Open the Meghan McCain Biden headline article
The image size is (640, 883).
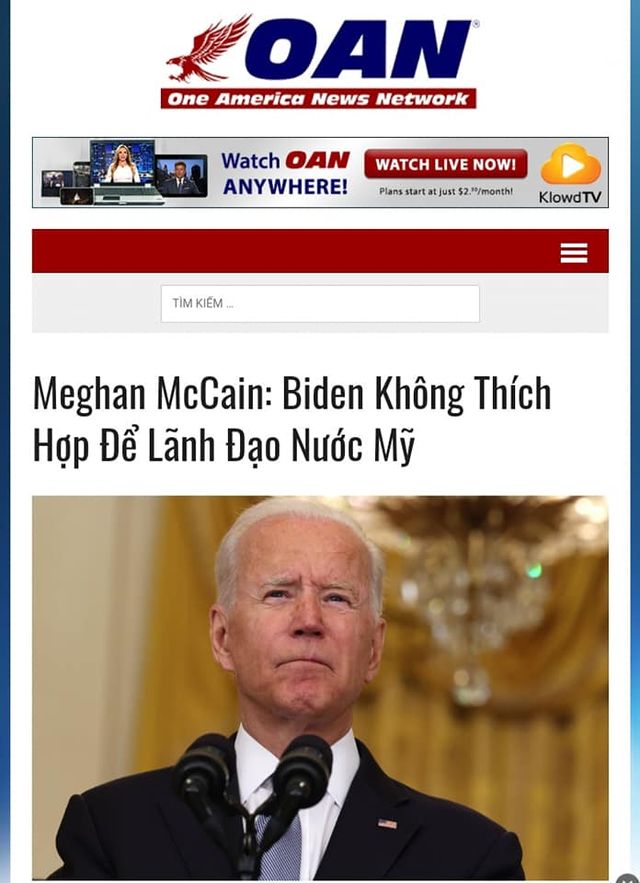pos(292,418)
